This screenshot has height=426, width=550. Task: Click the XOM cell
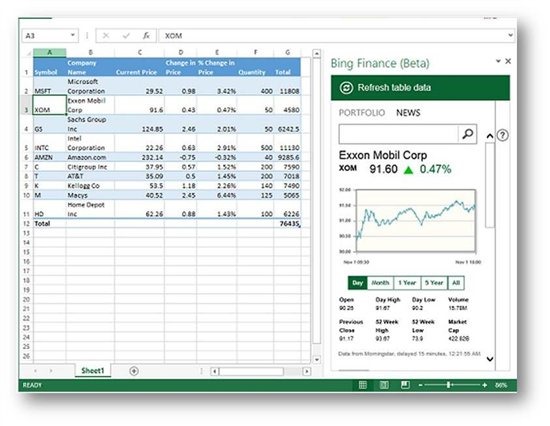49,105
